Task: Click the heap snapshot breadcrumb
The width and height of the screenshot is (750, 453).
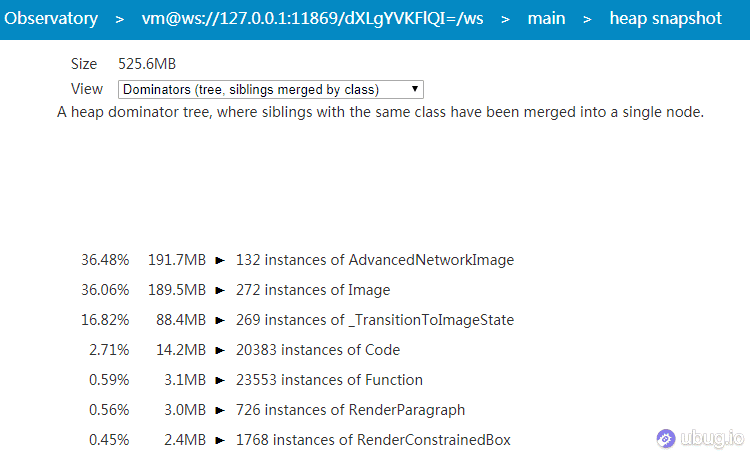Action: point(665,19)
